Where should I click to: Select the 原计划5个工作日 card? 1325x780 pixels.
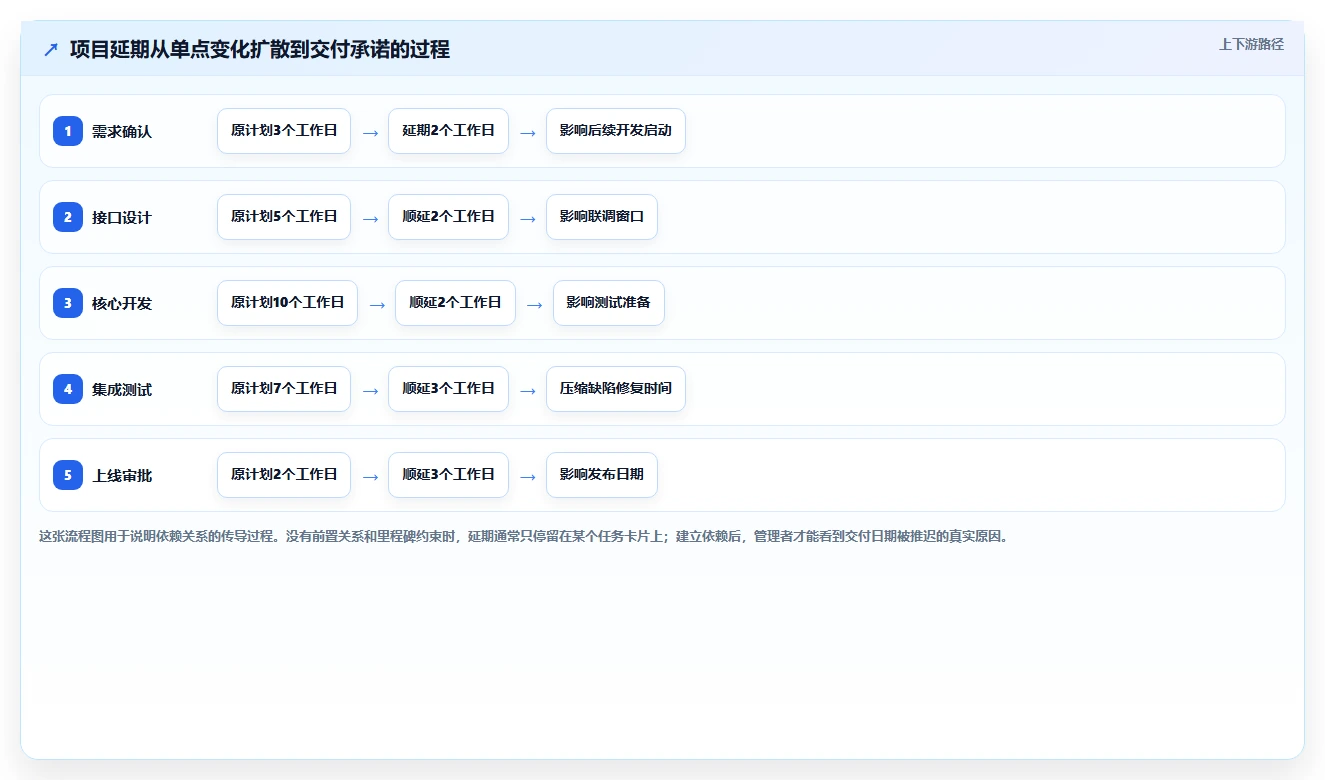284,217
